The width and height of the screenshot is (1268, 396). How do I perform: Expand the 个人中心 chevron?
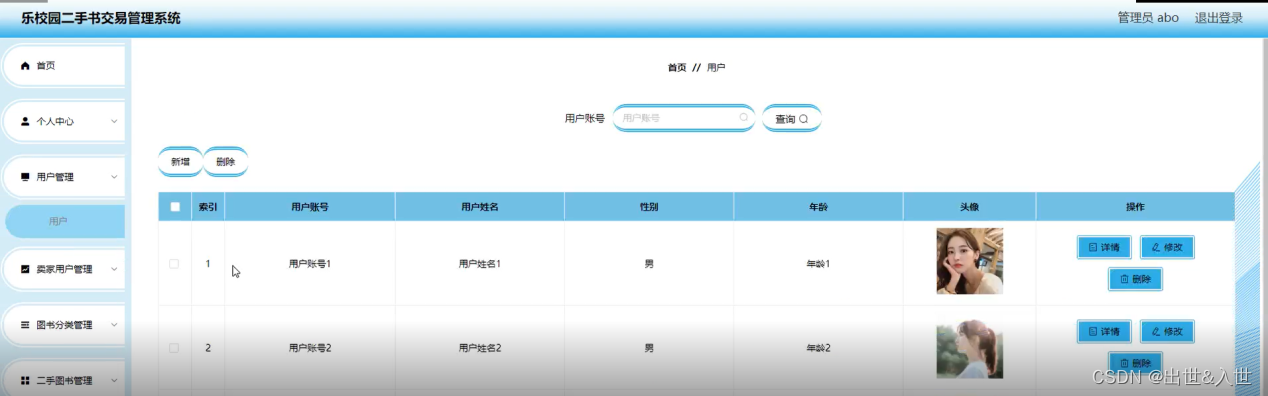[x=114, y=121]
